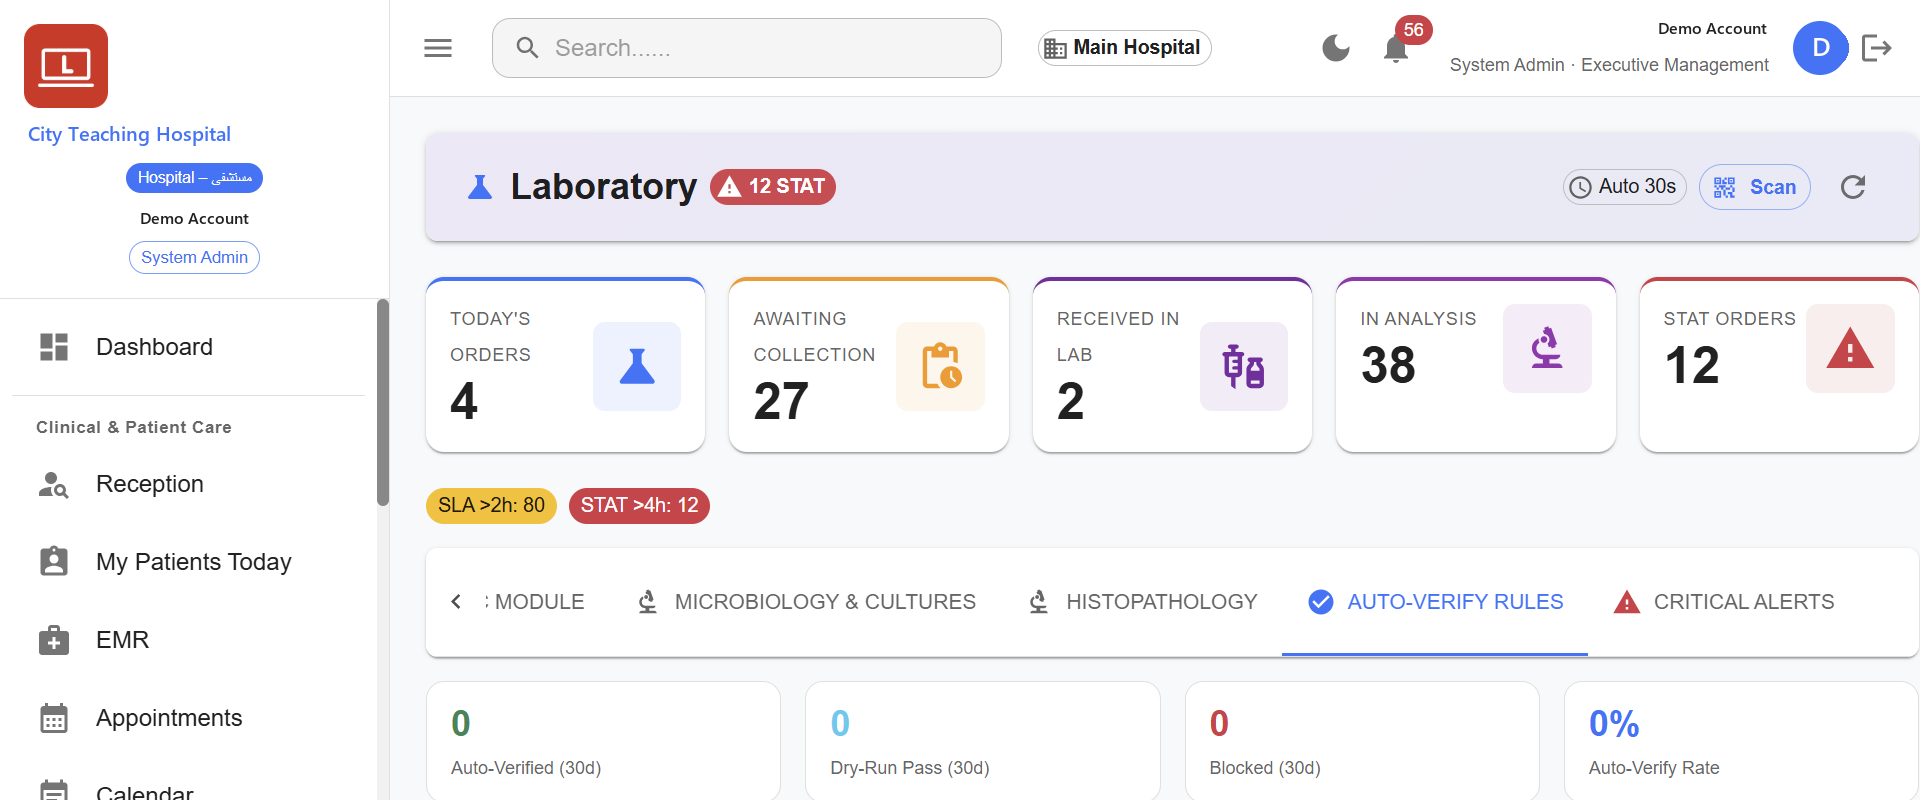The height and width of the screenshot is (800, 1920).
Task: Click the Dashboard grid icon
Action: (54, 347)
